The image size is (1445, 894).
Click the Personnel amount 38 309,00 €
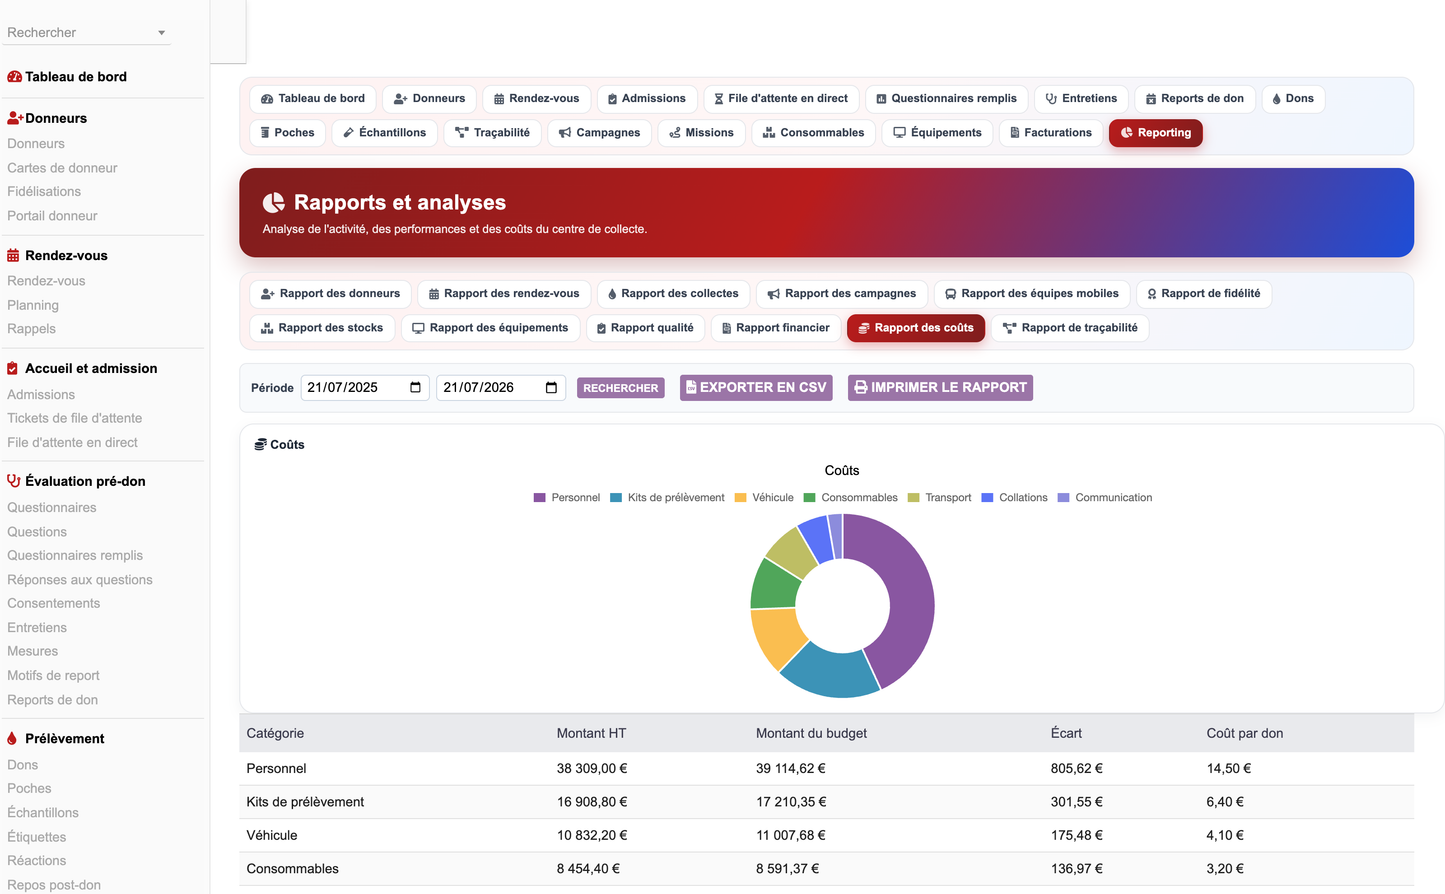[592, 769]
